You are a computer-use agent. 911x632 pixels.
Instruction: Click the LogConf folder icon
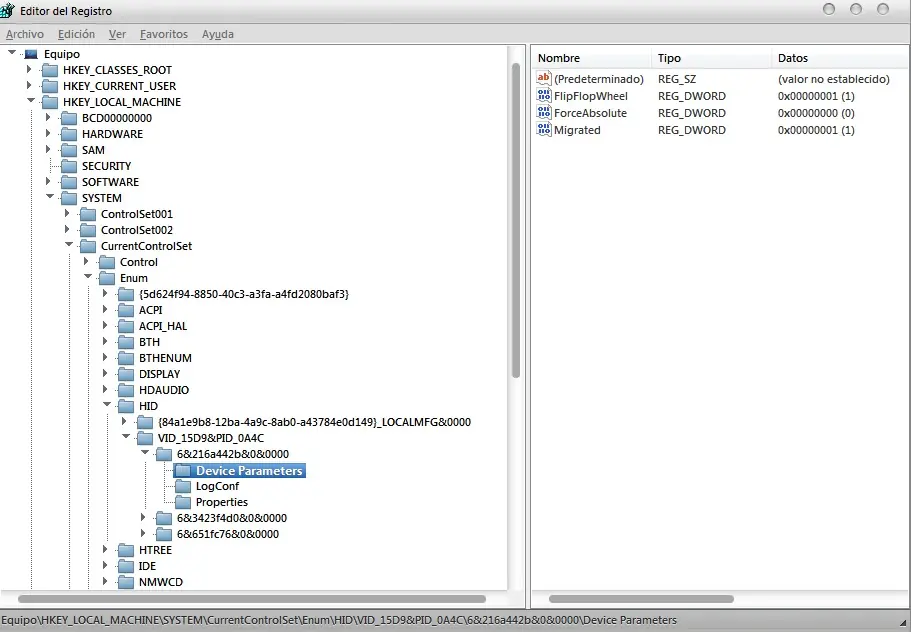click(x=183, y=486)
